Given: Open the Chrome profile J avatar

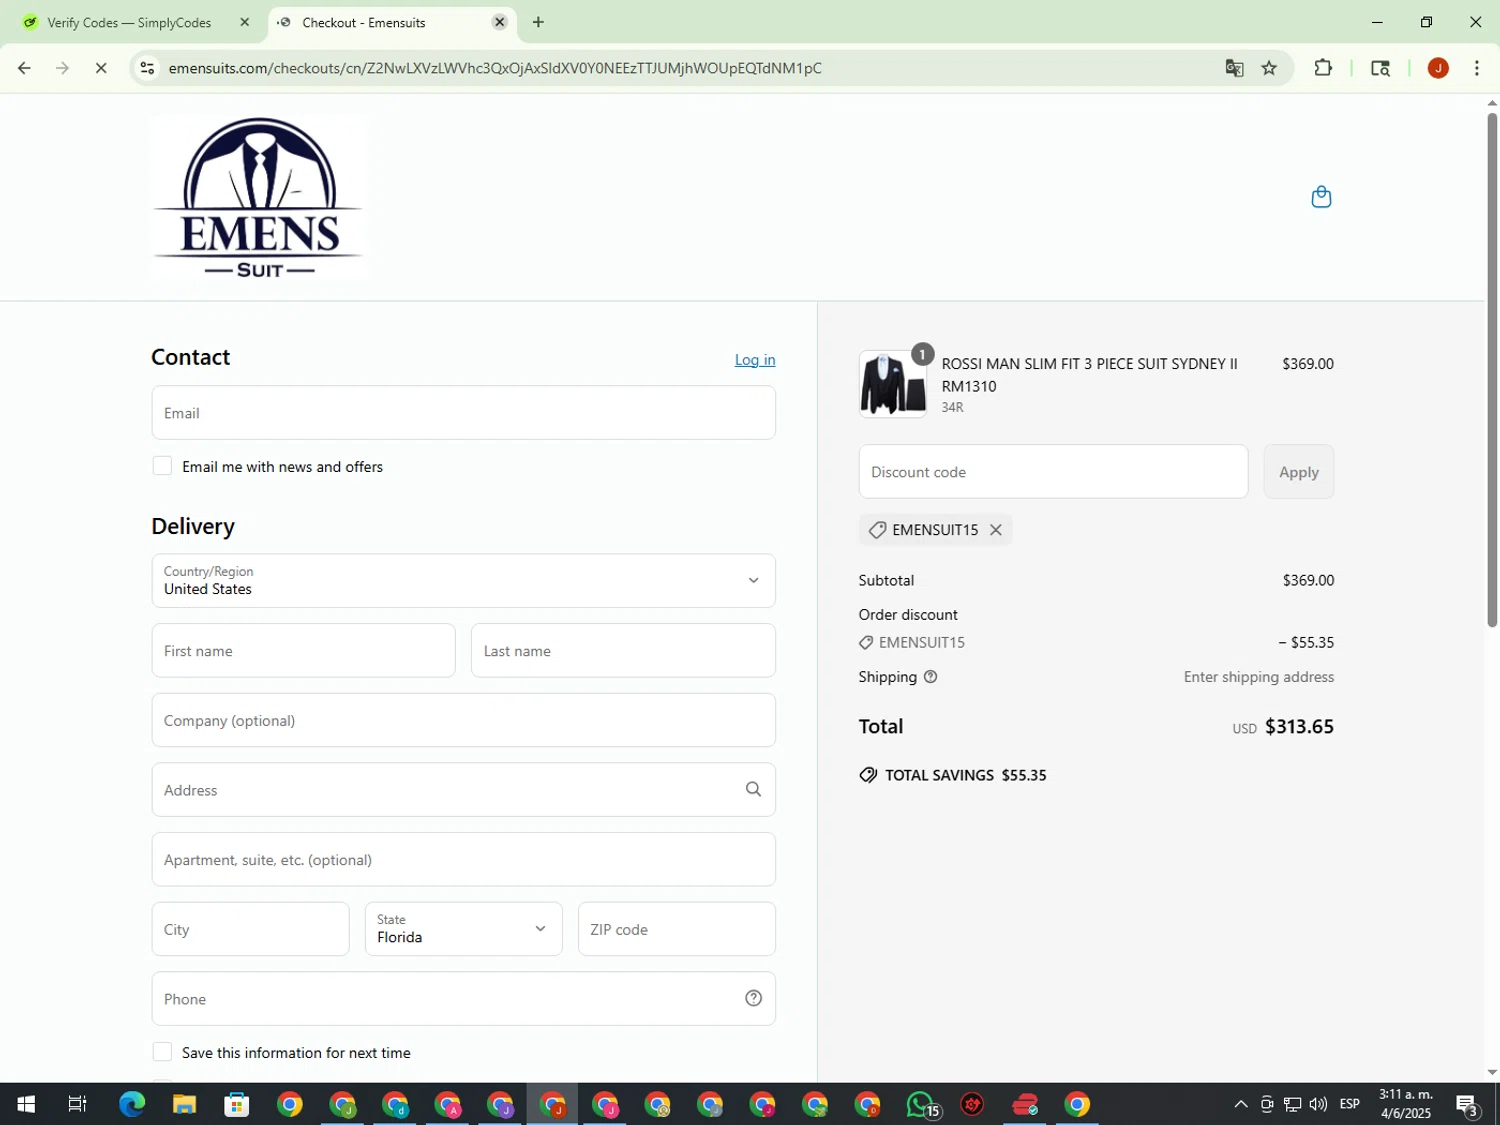Looking at the screenshot, I should 1438,68.
